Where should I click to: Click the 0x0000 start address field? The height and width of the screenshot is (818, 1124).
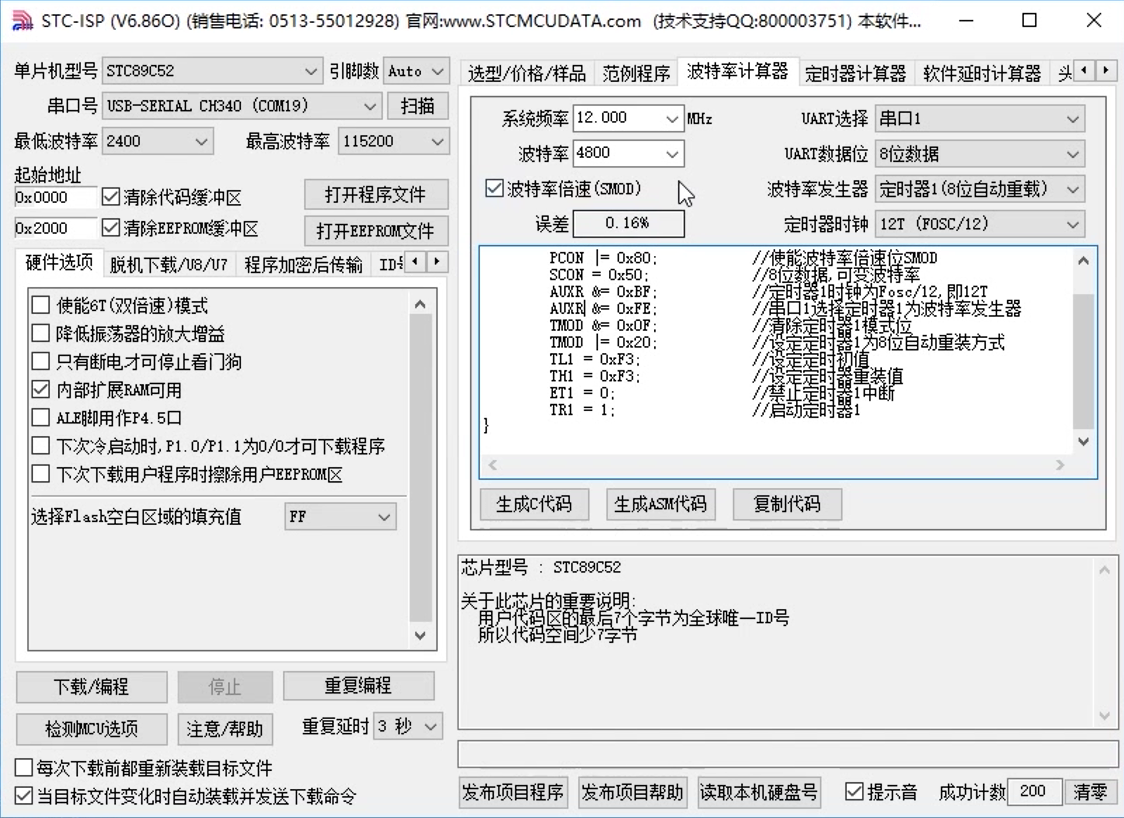[x=55, y=197]
